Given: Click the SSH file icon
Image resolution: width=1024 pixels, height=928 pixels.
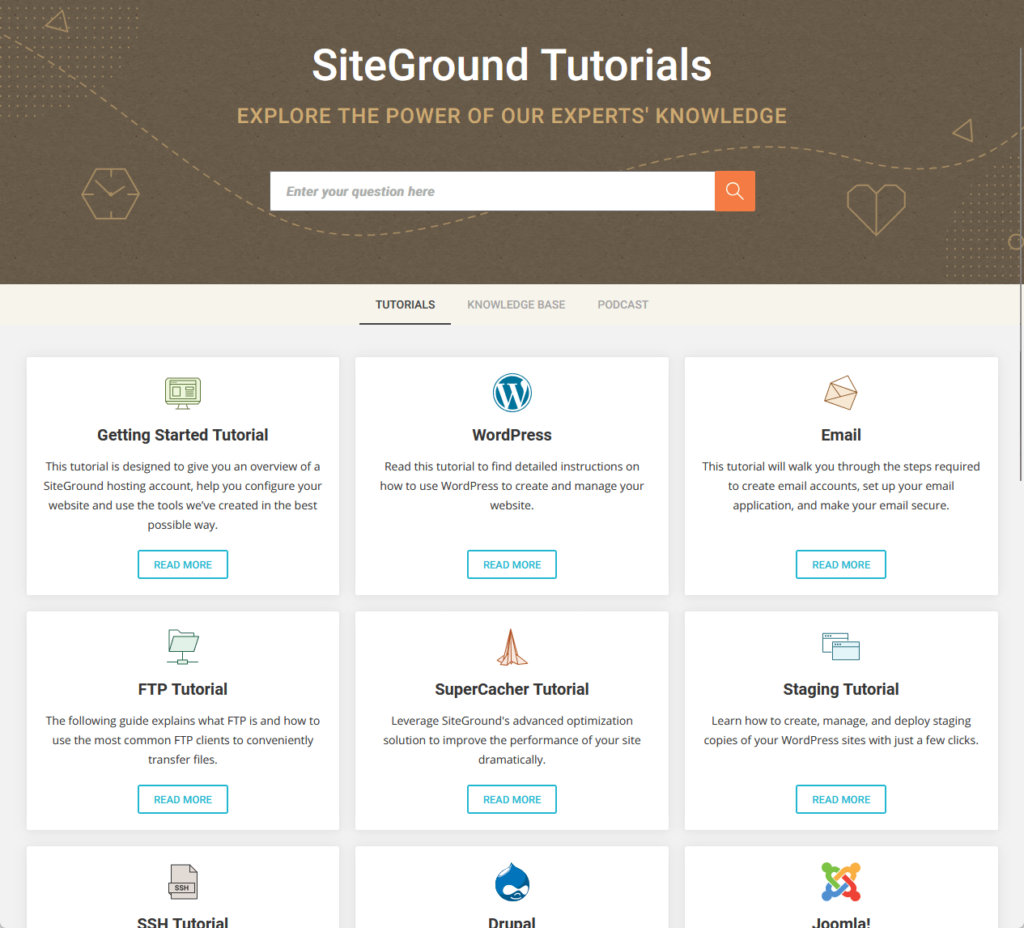Looking at the screenshot, I should pyautogui.click(x=183, y=882).
